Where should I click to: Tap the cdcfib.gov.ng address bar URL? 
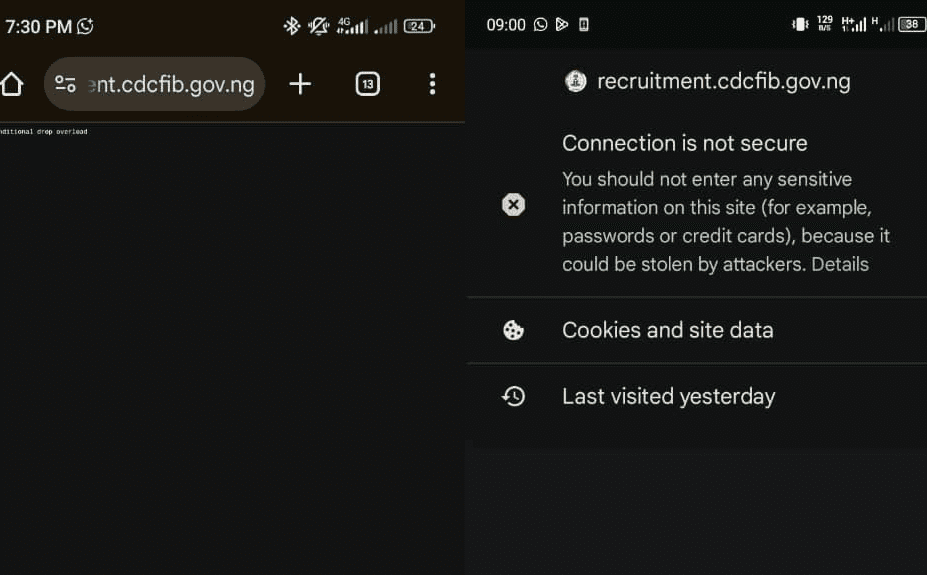[172, 84]
